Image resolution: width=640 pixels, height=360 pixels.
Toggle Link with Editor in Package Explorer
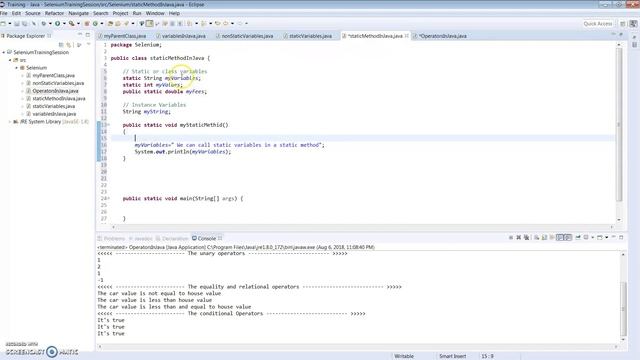pyautogui.click(x=69, y=44)
